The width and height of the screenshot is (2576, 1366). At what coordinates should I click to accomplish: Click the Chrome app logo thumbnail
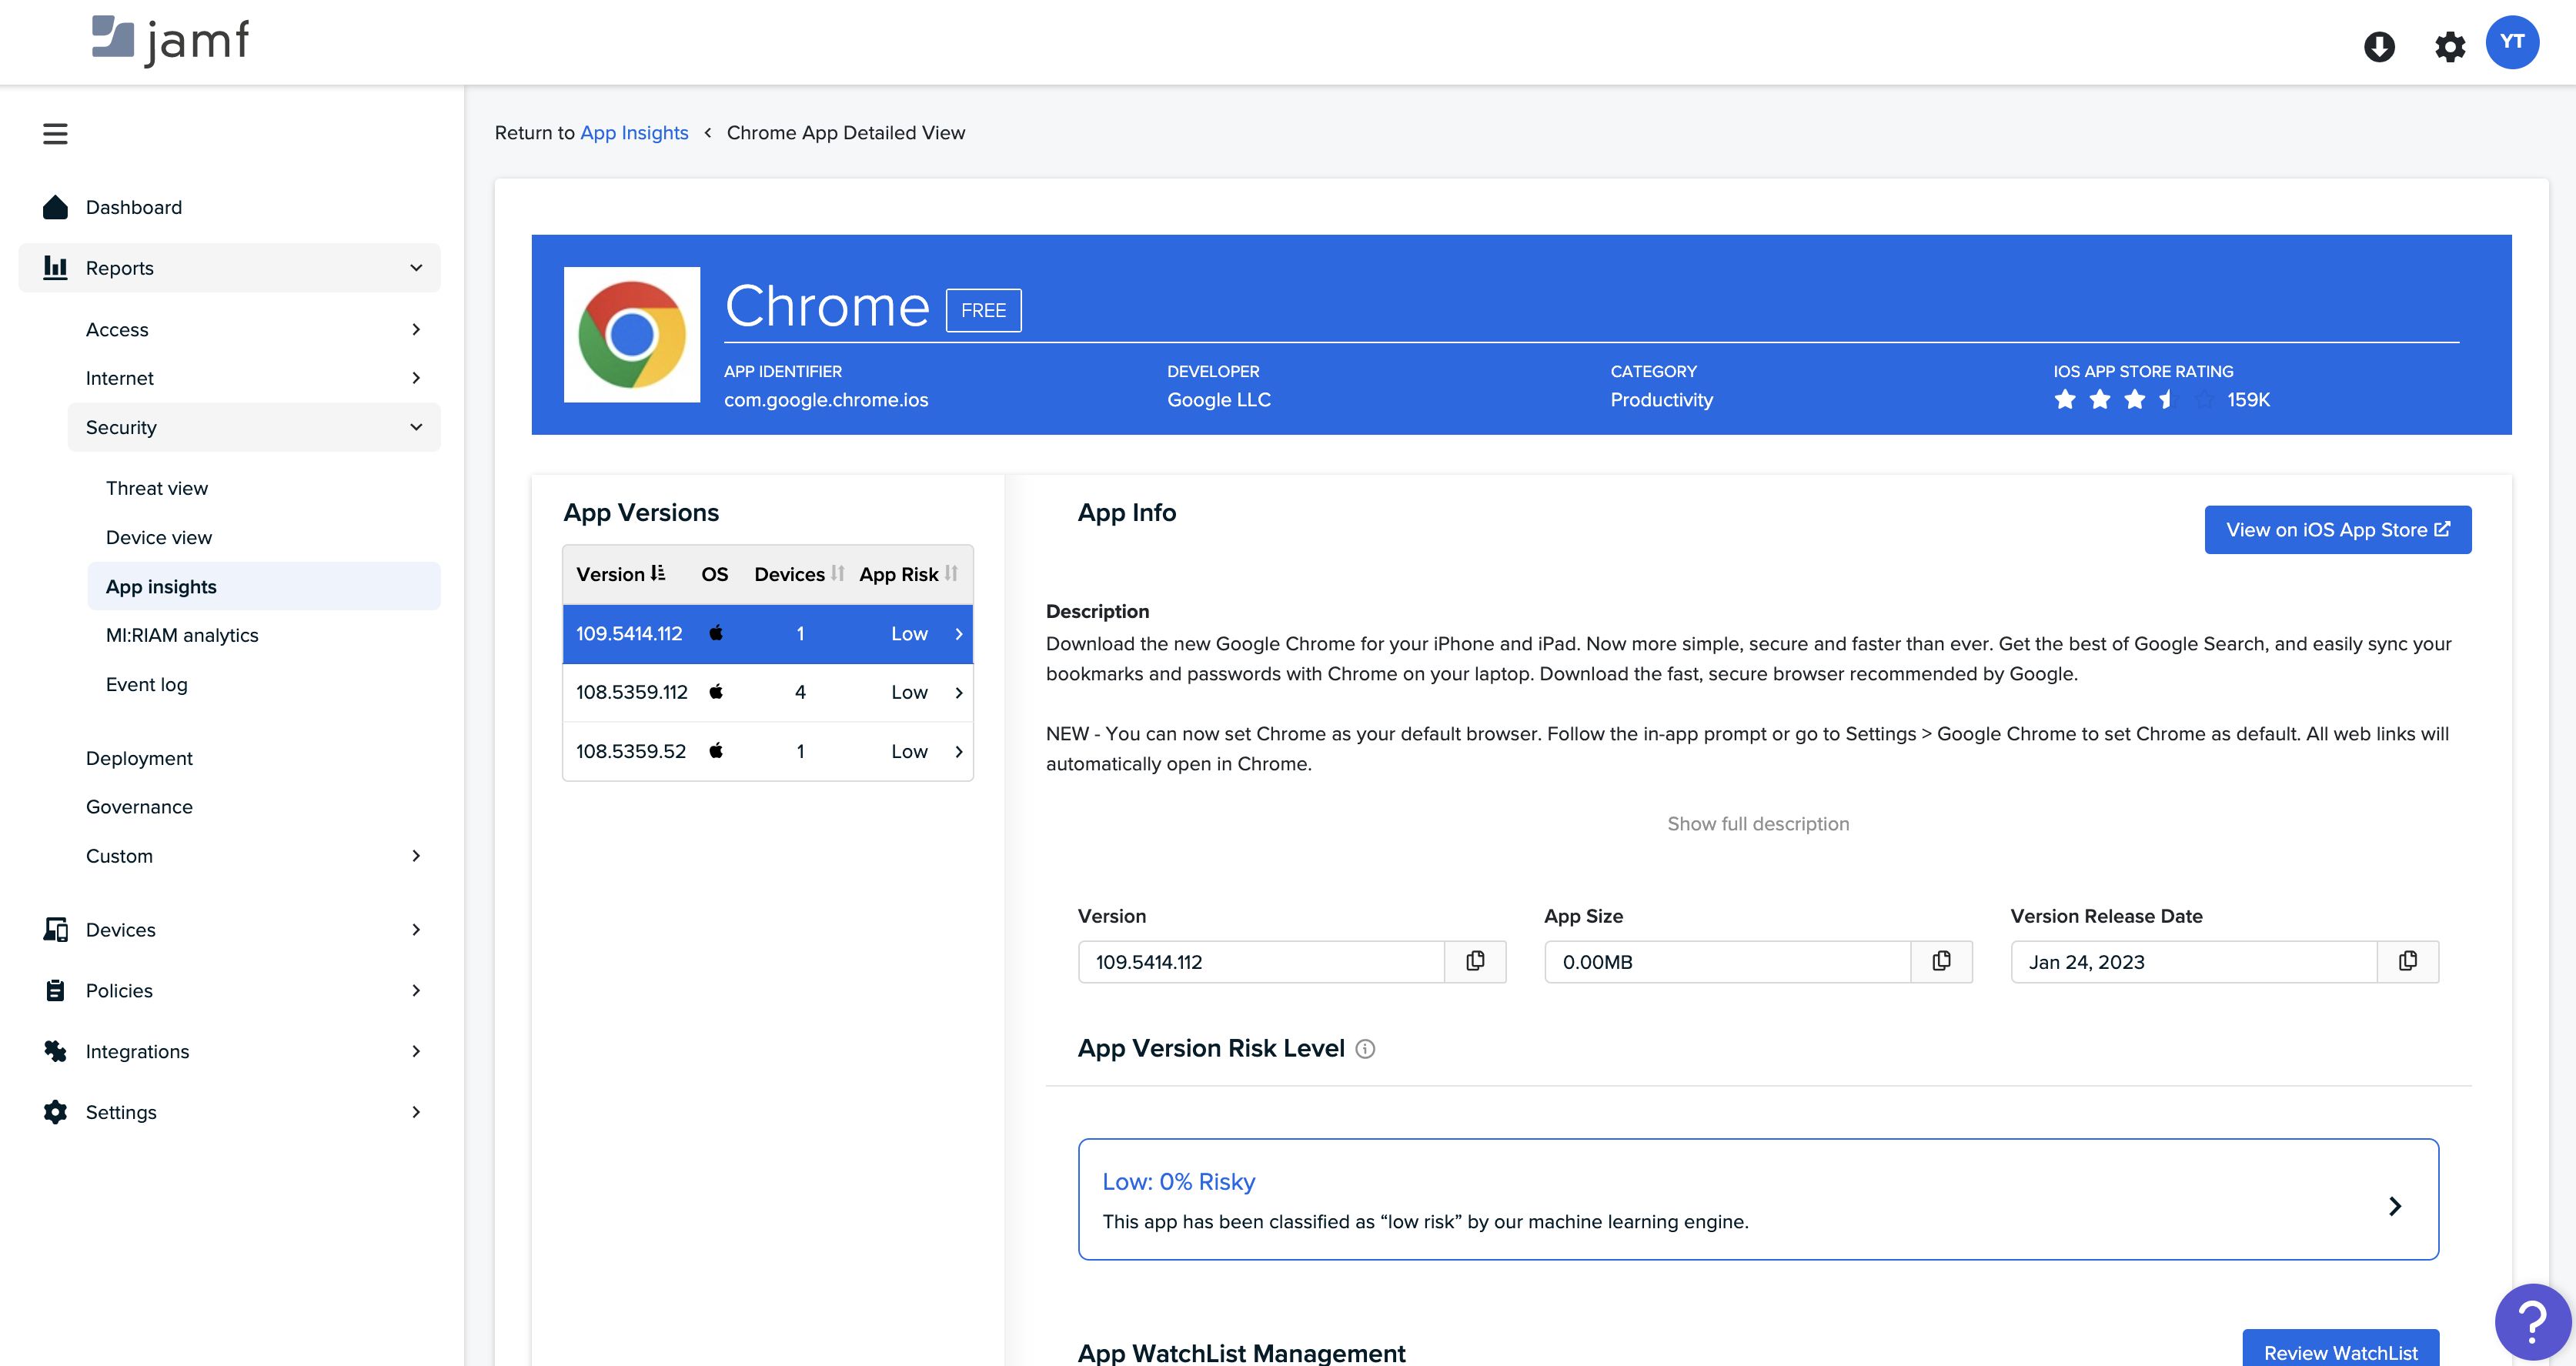pyautogui.click(x=632, y=335)
